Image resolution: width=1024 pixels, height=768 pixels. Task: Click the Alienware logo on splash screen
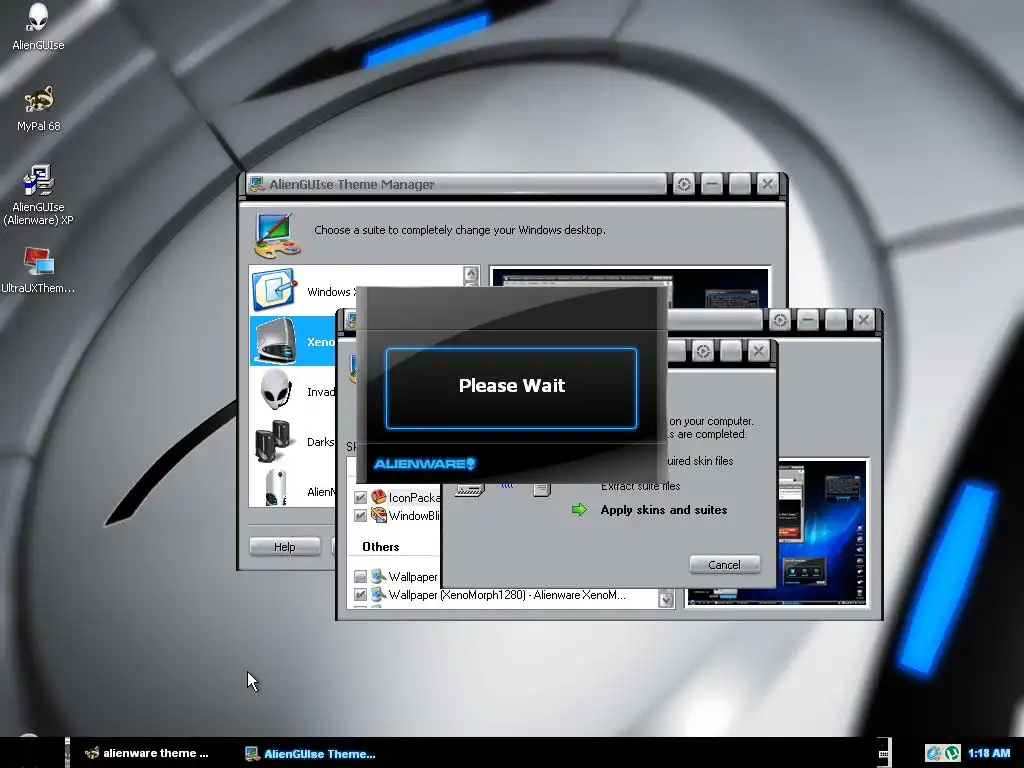[x=424, y=464]
